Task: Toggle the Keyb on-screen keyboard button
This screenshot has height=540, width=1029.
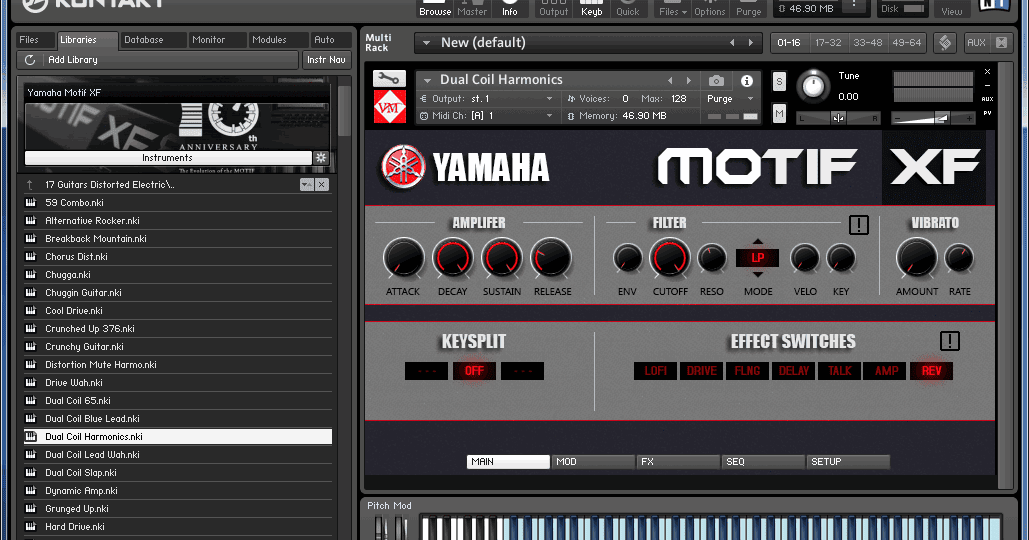Action: [x=591, y=9]
